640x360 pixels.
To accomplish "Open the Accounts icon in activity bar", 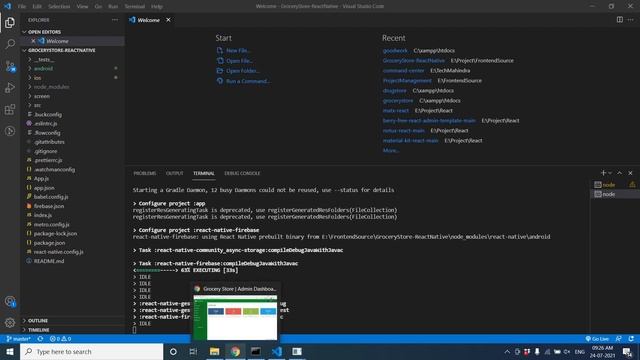I will pyautogui.click(x=10, y=302).
